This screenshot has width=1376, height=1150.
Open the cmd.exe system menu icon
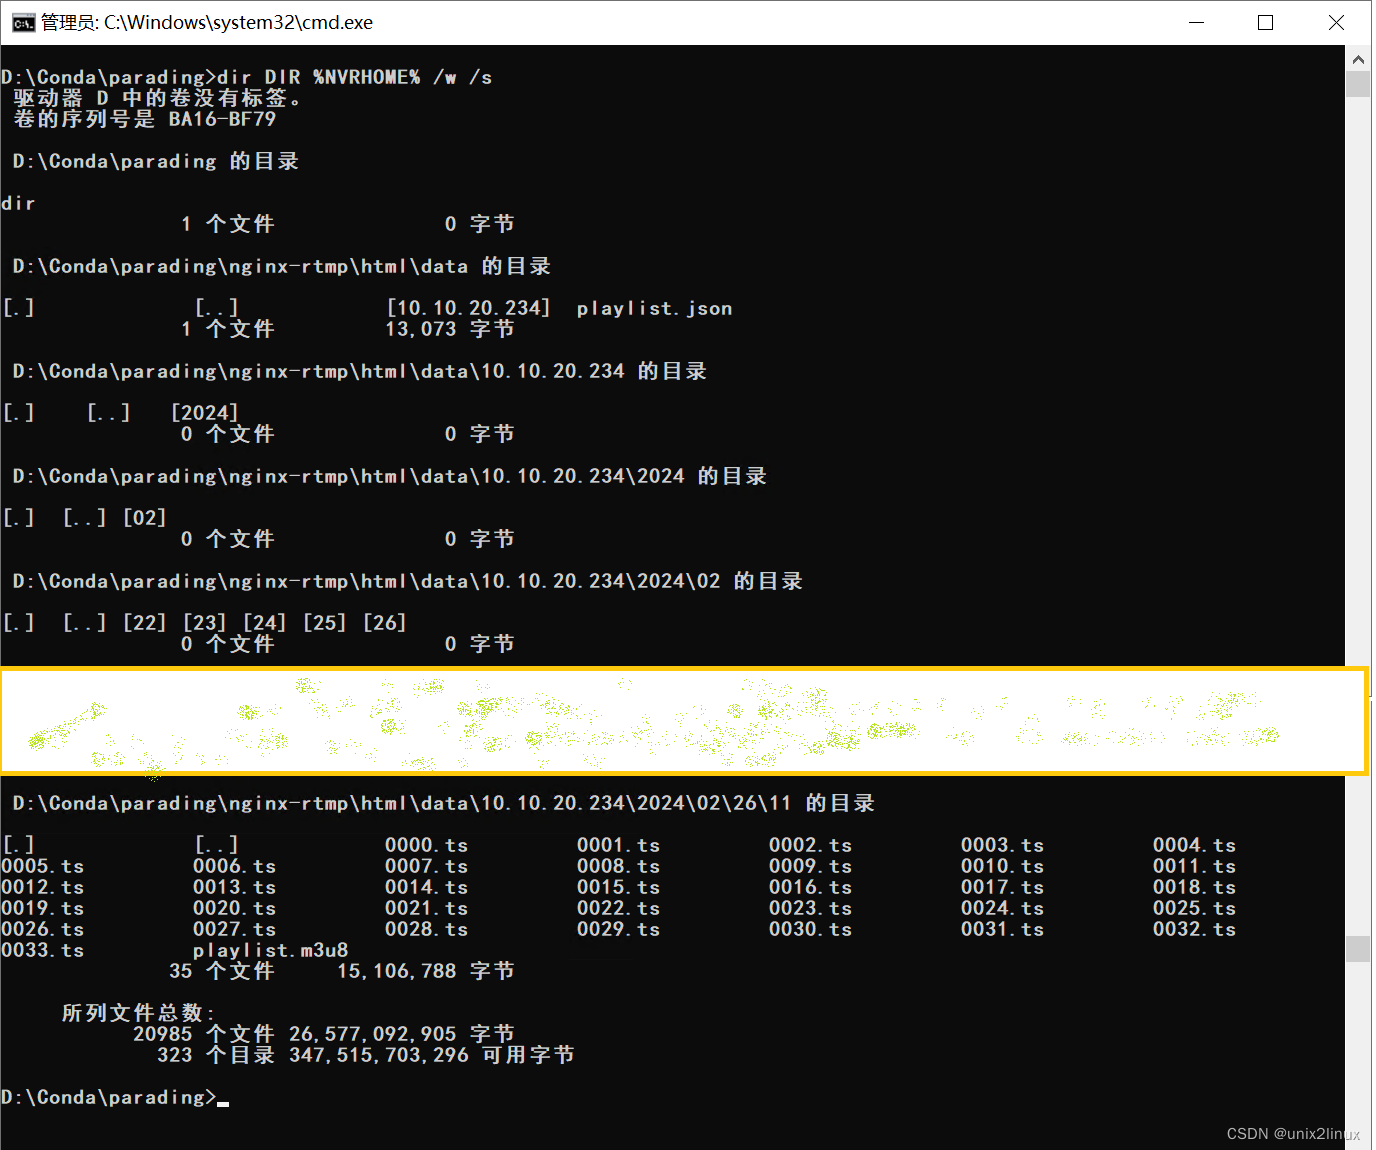pos(23,23)
